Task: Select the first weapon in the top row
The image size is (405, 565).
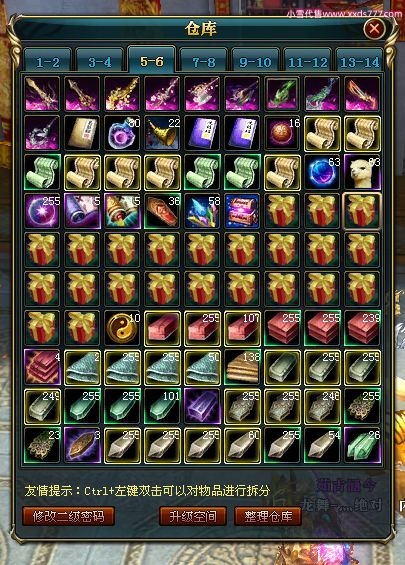Action: pyautogui.click(x=42, y=94)
